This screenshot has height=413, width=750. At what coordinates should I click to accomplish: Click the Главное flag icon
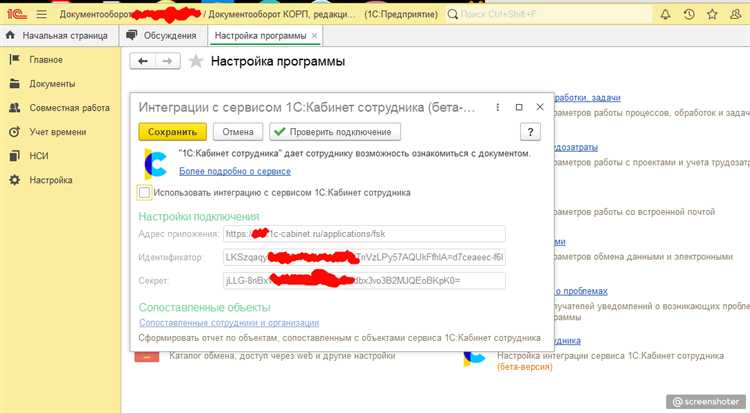tap(15, 59)
